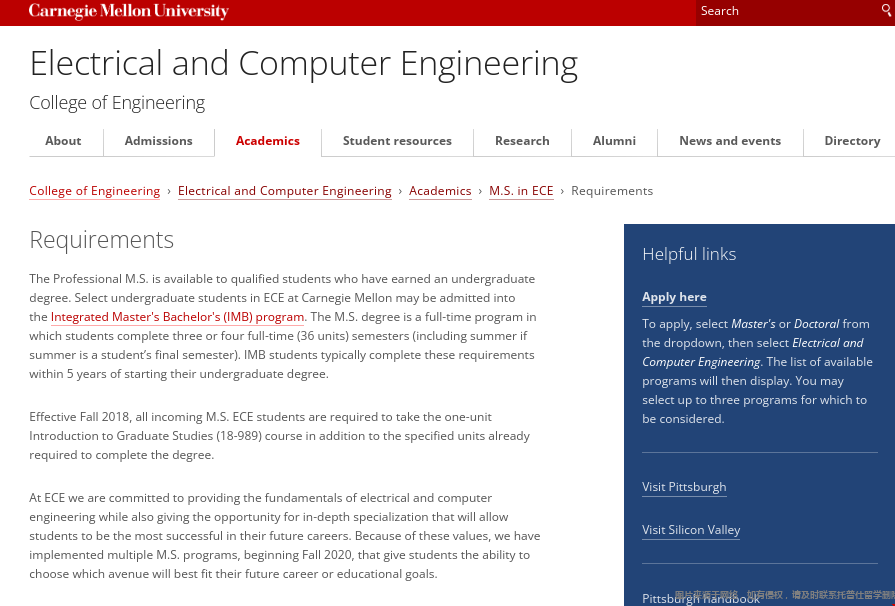
Task: Open the Visit Pittsburgh link
Action: point(684,487)
